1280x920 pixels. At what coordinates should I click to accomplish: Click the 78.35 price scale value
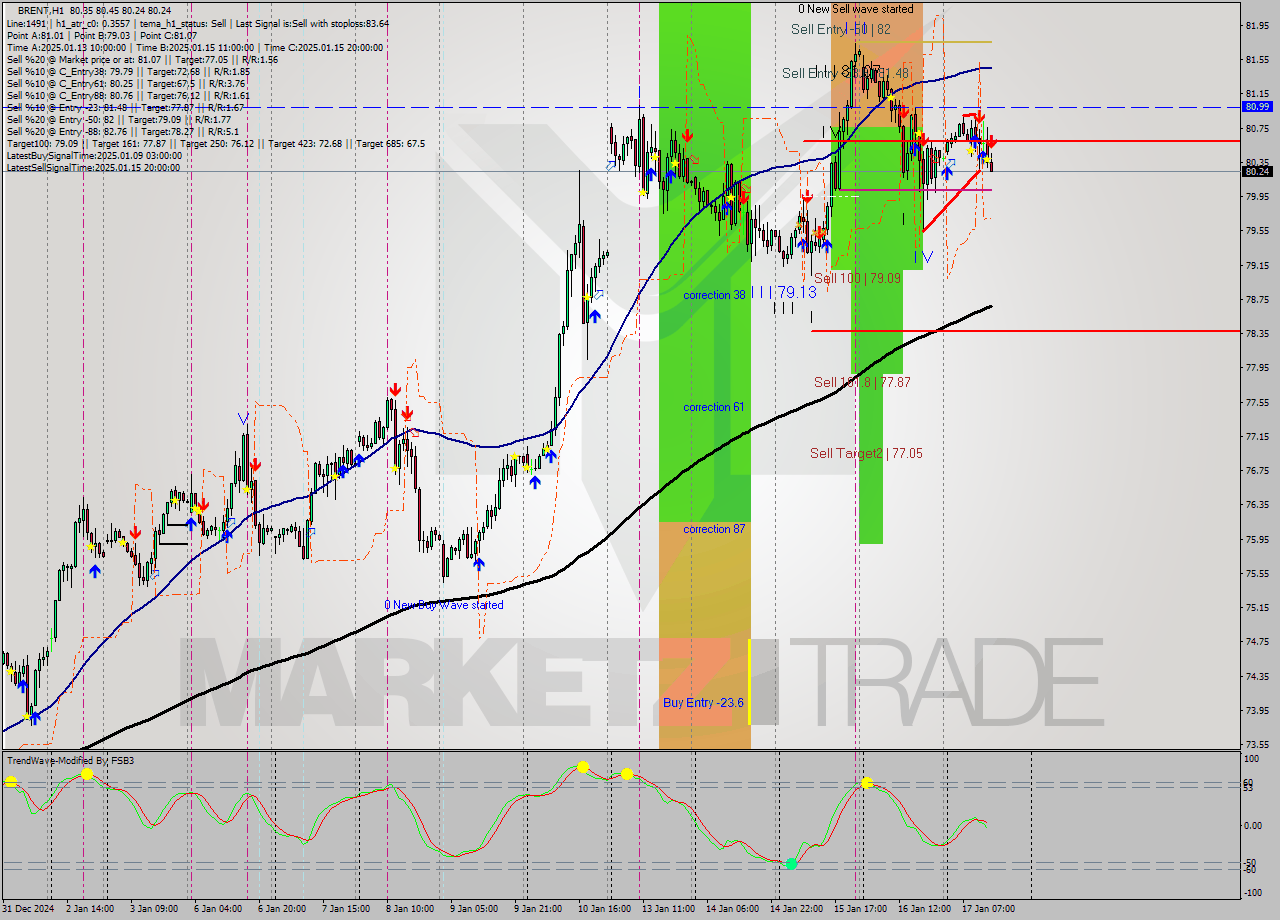coord(1258,333)
